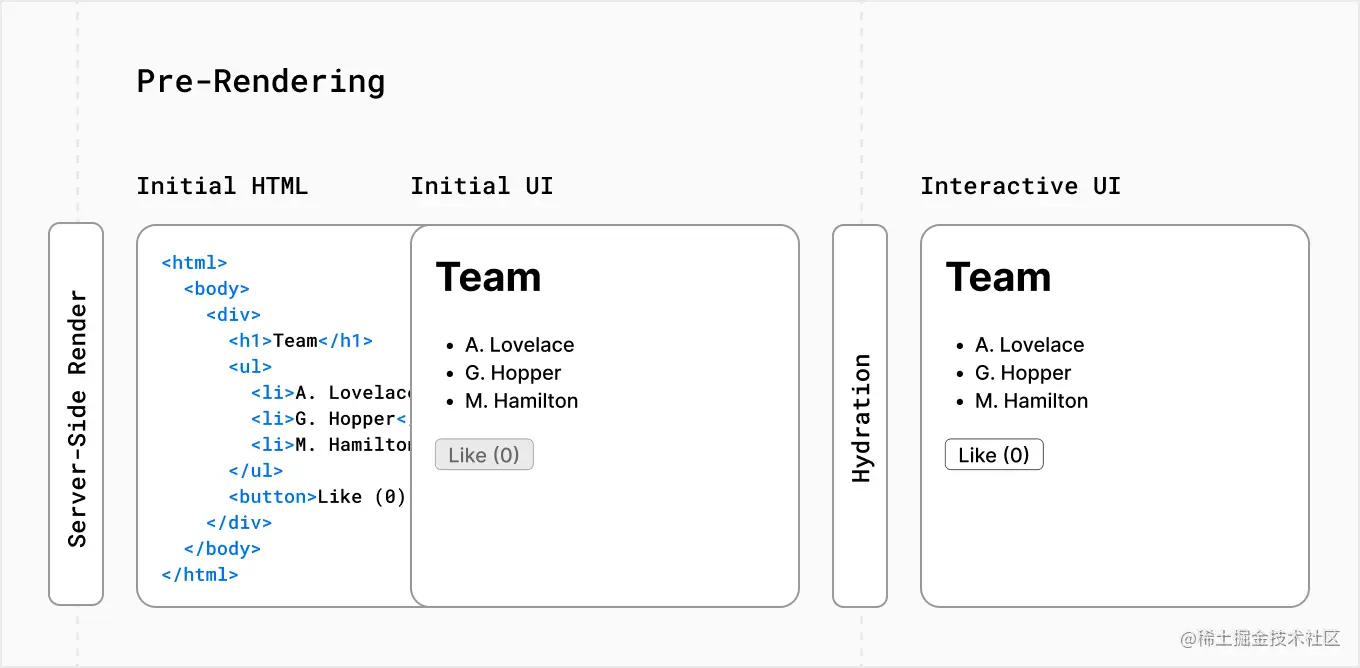Click M. Hamilton in the Initial UI list

point(521,401)
